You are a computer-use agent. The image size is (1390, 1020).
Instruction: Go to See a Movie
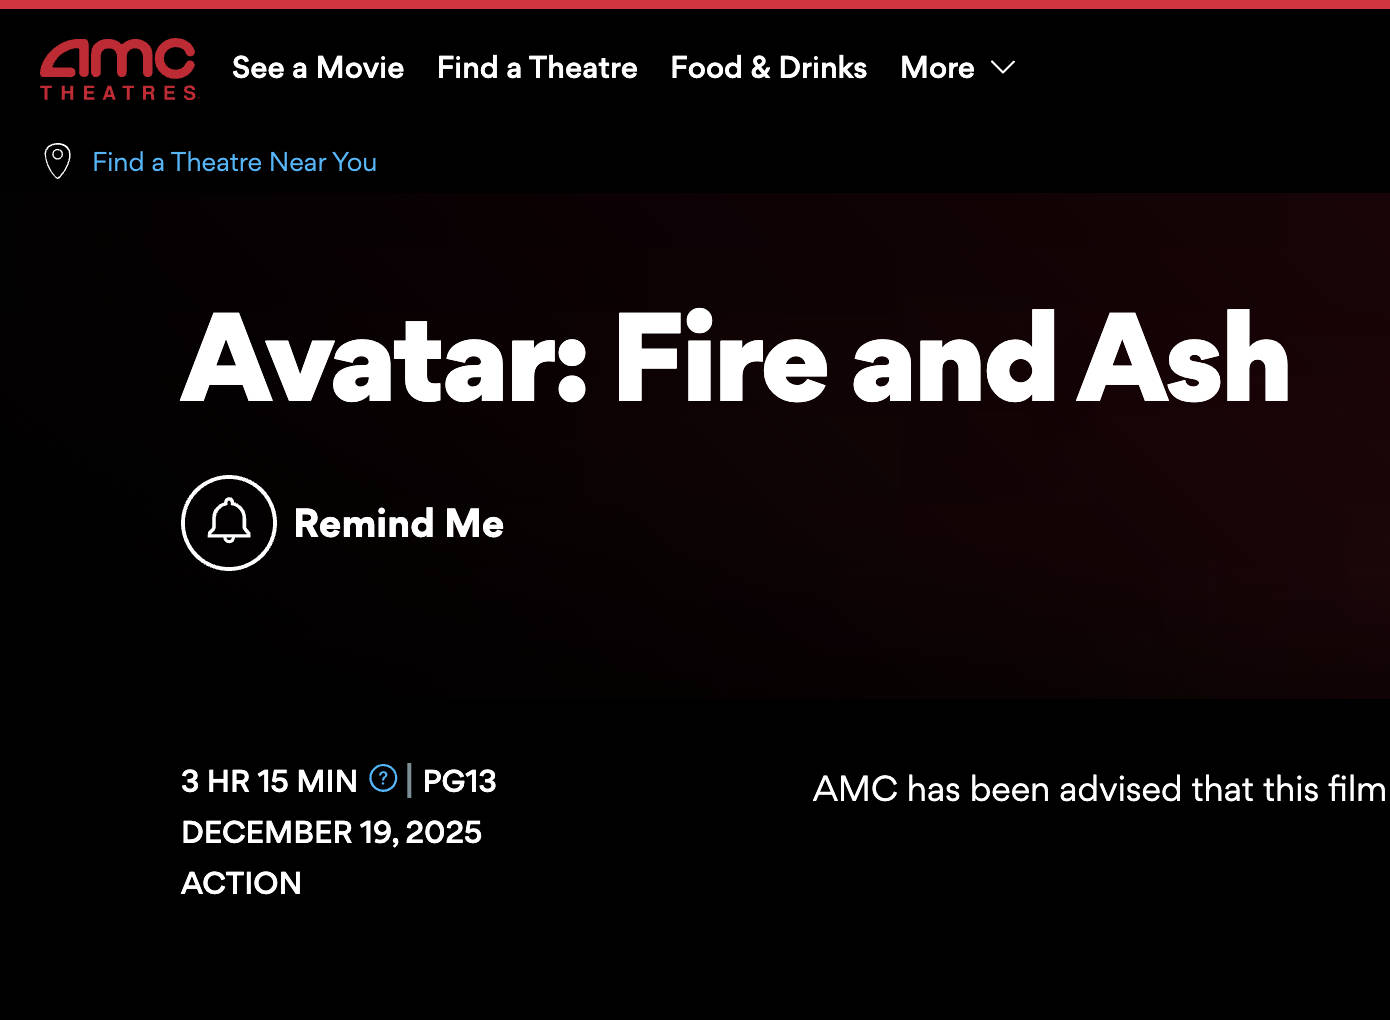pos(318,67)
